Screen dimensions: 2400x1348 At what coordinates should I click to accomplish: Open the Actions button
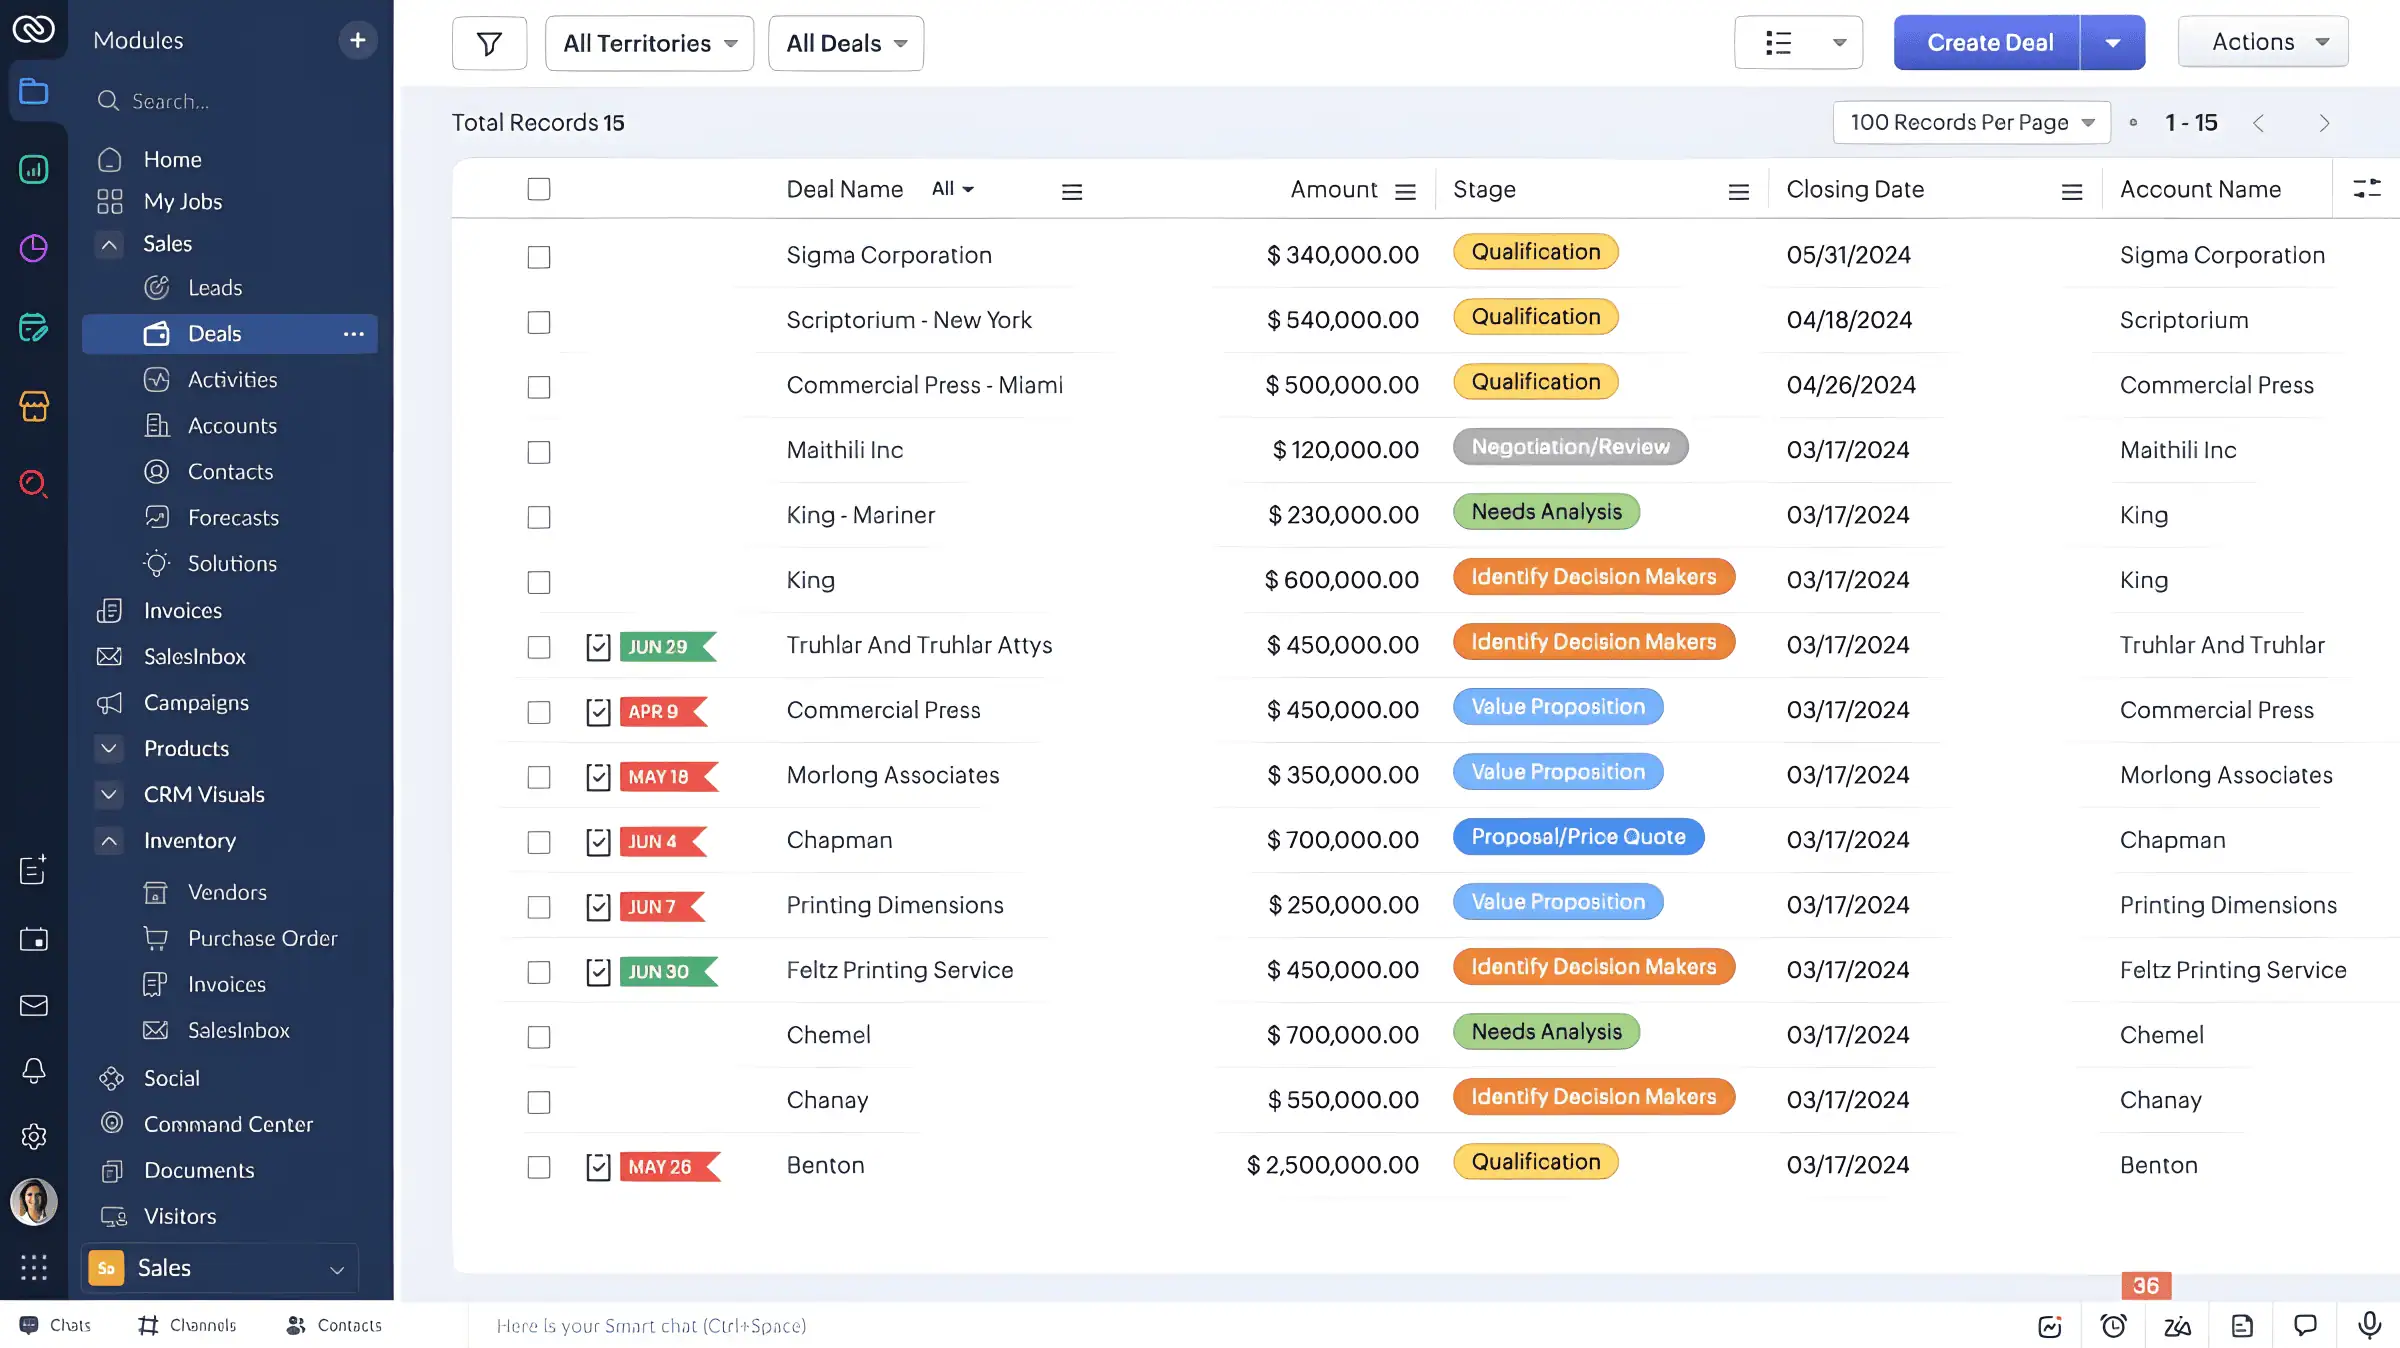coord(2262,41)
